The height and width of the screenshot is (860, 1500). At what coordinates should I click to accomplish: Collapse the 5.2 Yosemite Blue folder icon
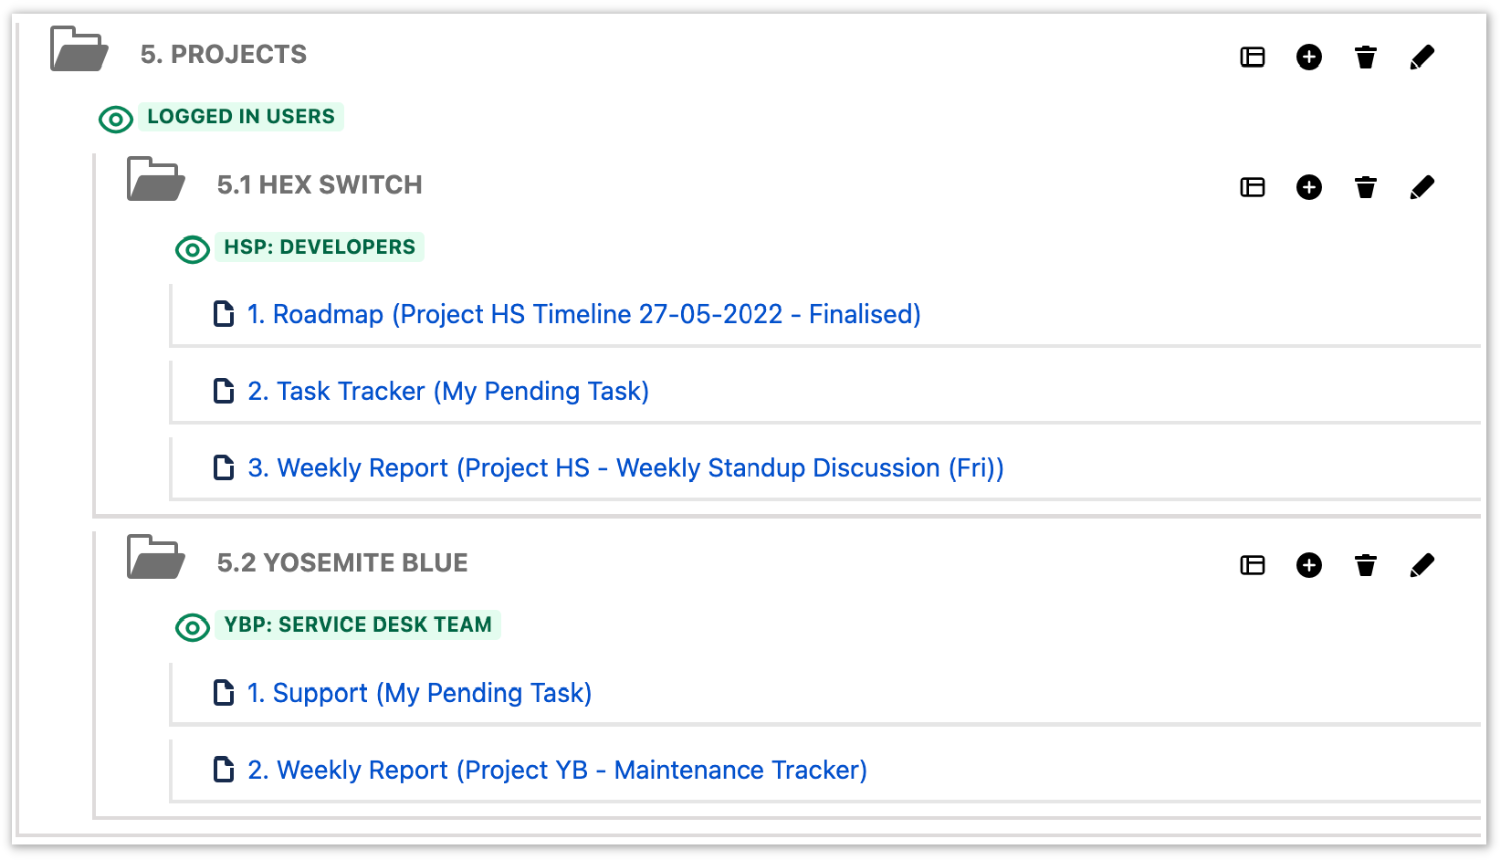pos(155,558)
